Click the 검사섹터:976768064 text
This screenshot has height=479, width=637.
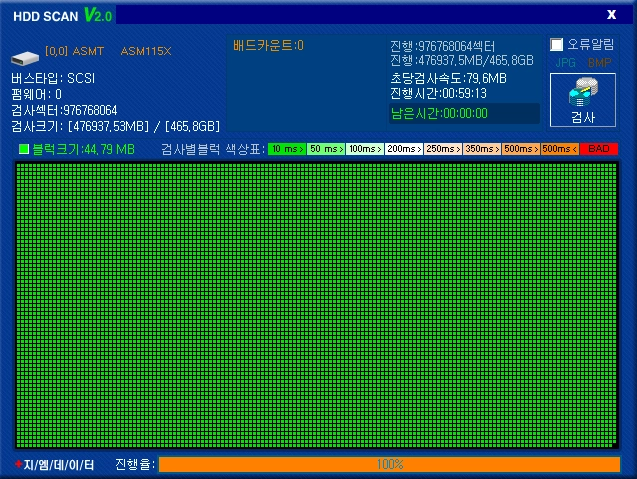point(64,111)
